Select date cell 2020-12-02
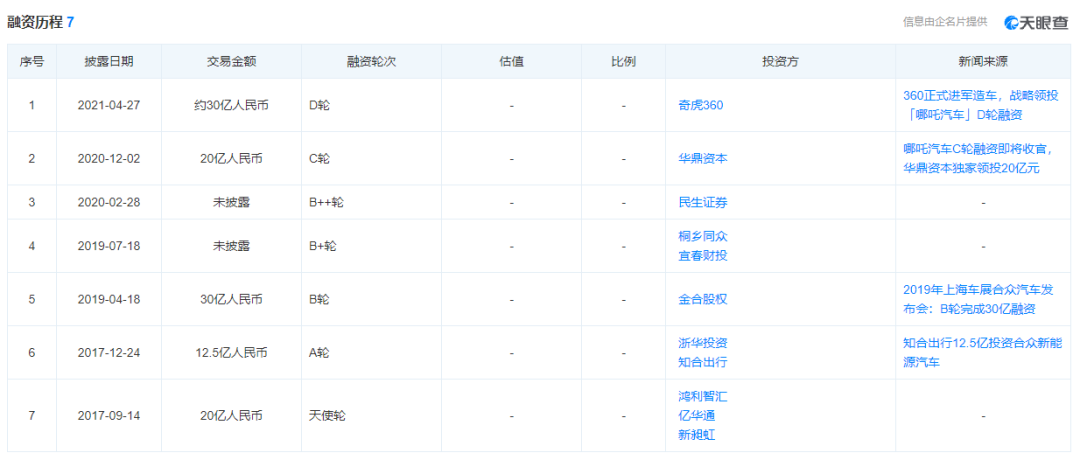 pyautogui.click(x=109, y=159)
